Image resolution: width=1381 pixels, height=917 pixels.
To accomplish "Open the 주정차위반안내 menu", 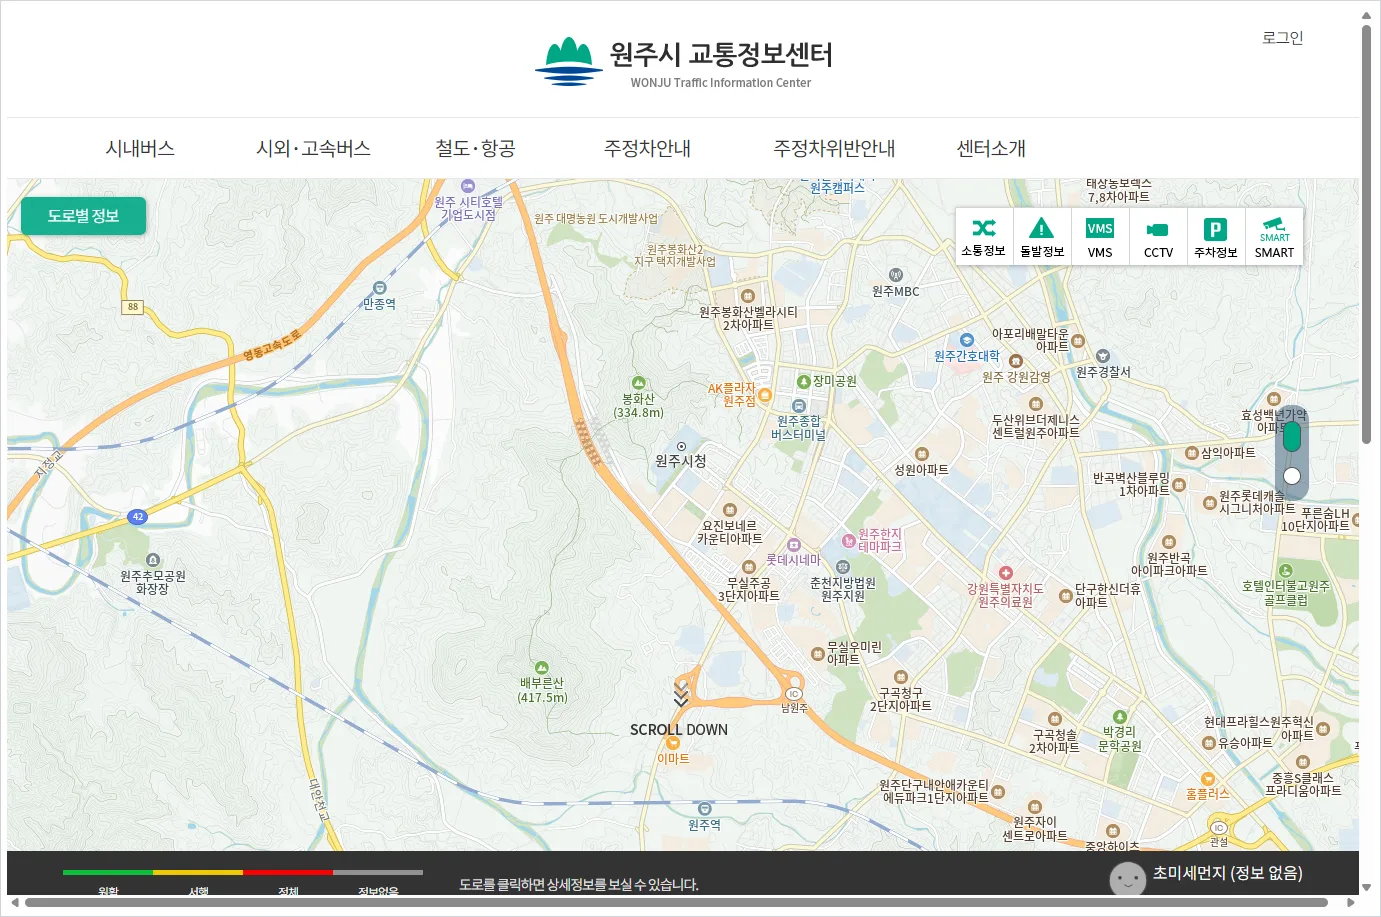I will [x=834, y=148].
